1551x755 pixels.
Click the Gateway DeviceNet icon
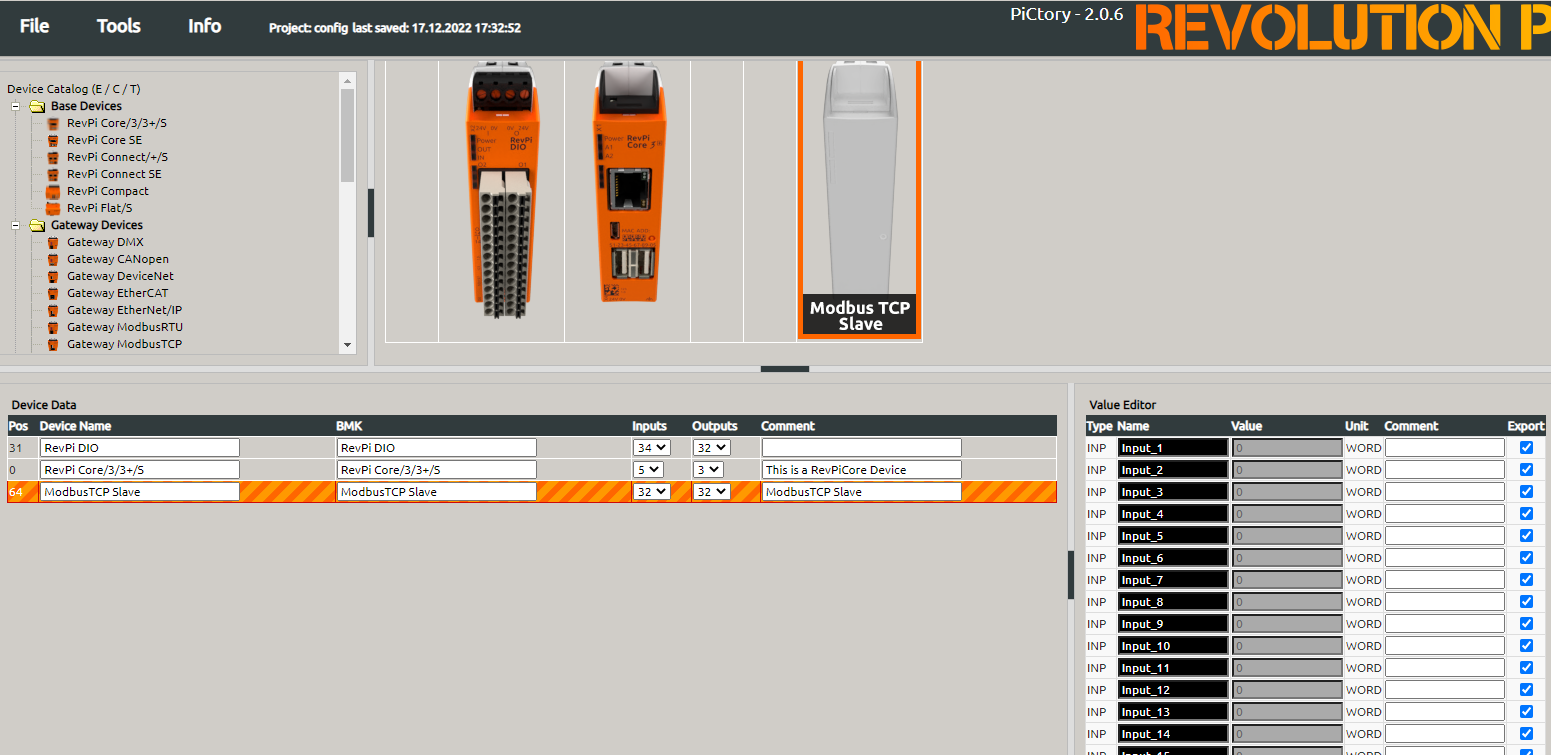[53, 276]
